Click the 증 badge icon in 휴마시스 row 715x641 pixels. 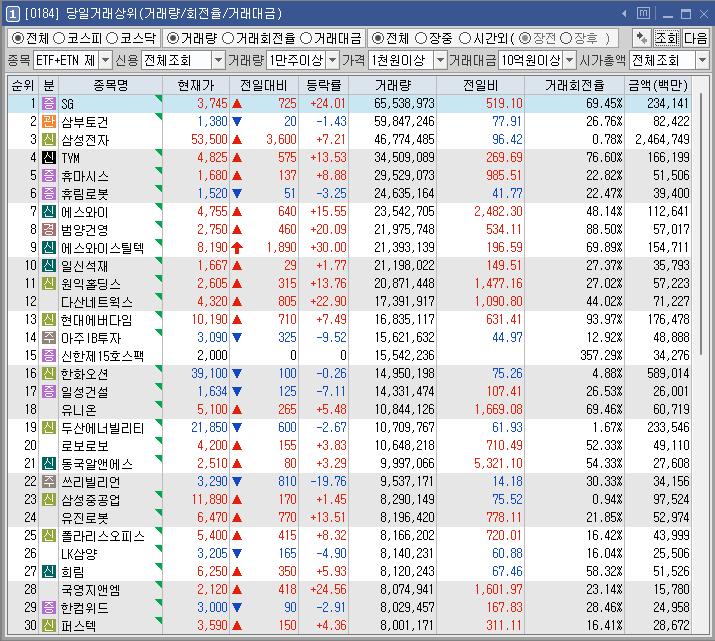tap(49, 176)
